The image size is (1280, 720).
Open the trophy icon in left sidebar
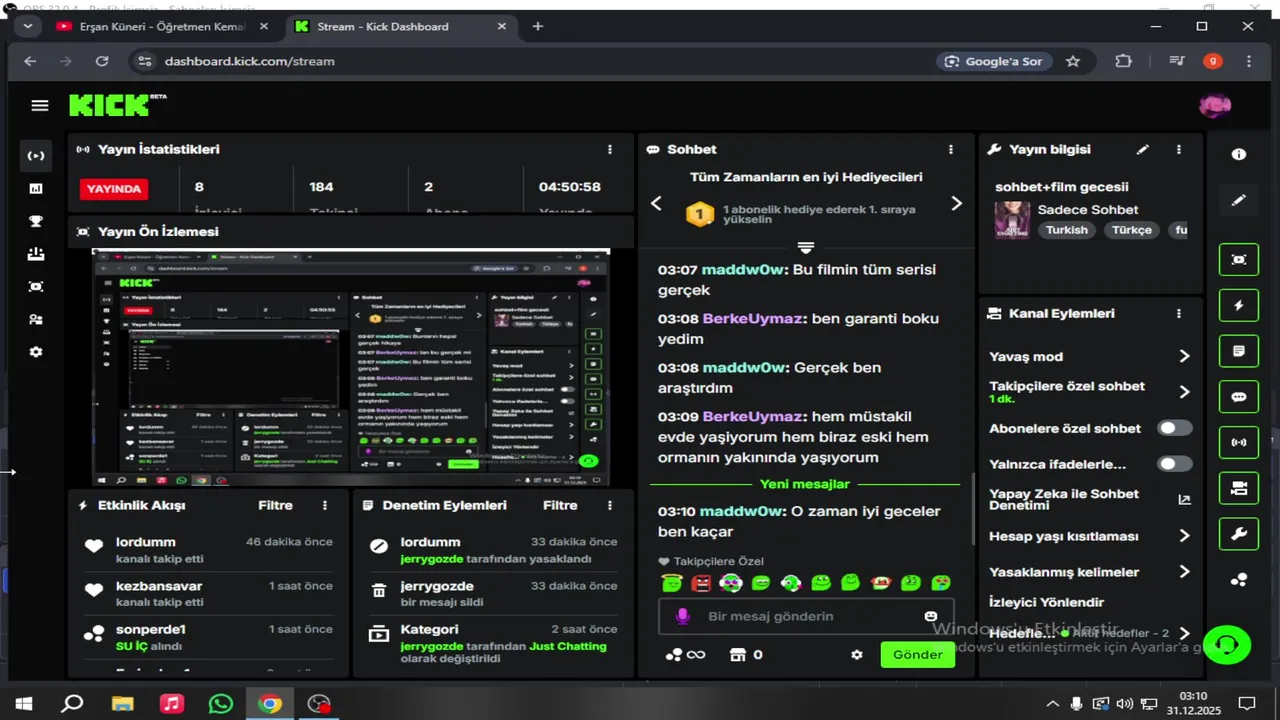[36, 221]
